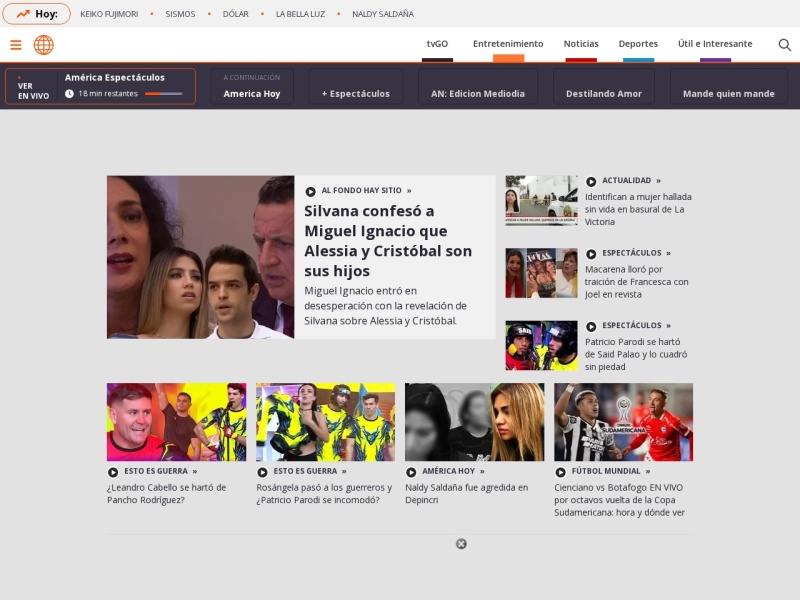
Task: Click play icon beside Actualidad label
Action: point(591,181)
